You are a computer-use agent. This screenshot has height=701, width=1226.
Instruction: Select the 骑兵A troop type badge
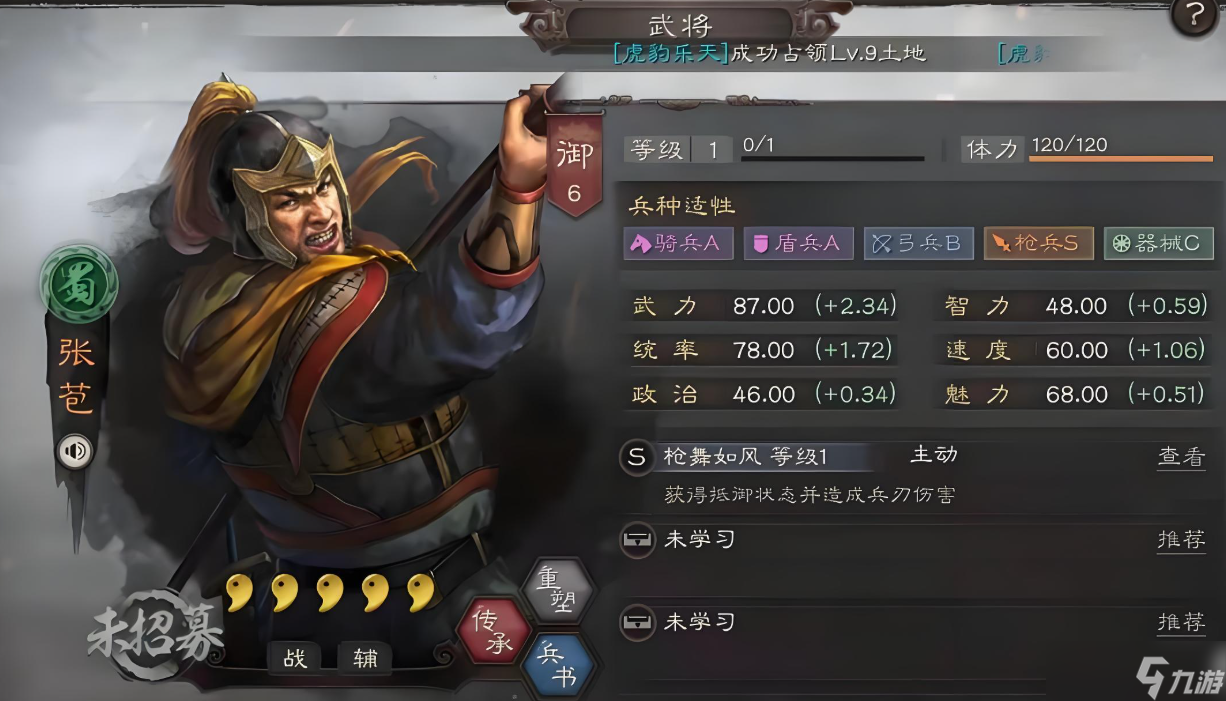click(678, 243)
